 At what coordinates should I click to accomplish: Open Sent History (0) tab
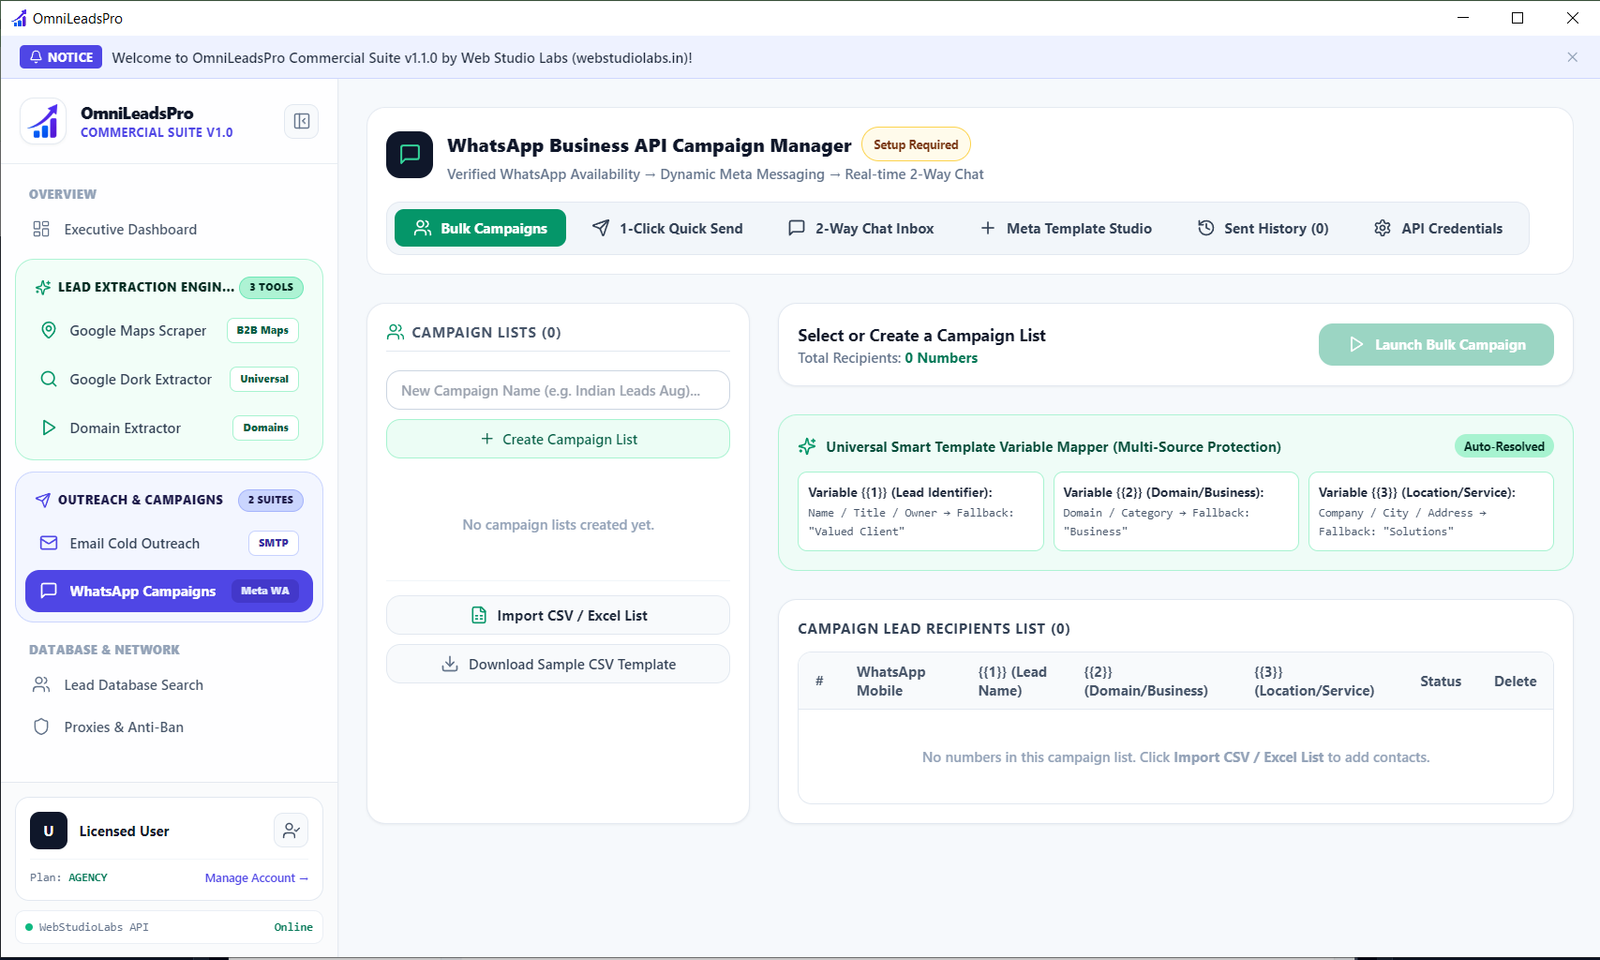1263,228
